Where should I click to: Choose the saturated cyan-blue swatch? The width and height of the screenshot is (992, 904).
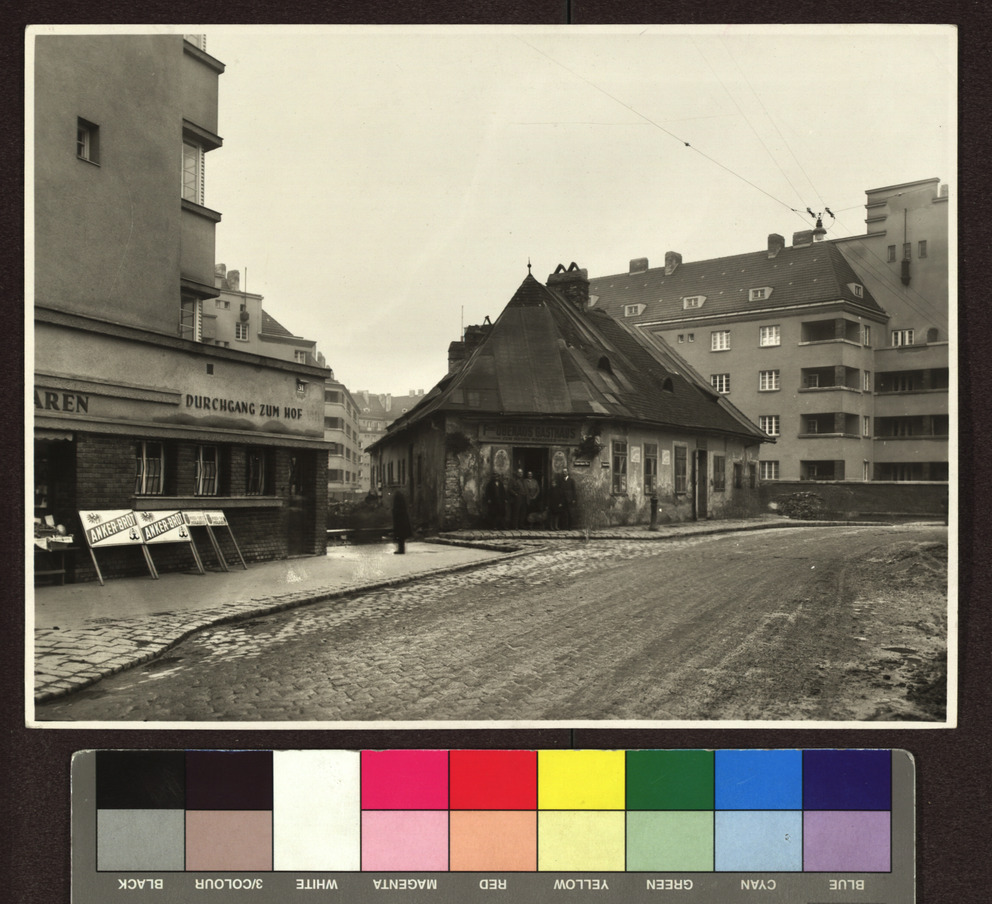758,779
